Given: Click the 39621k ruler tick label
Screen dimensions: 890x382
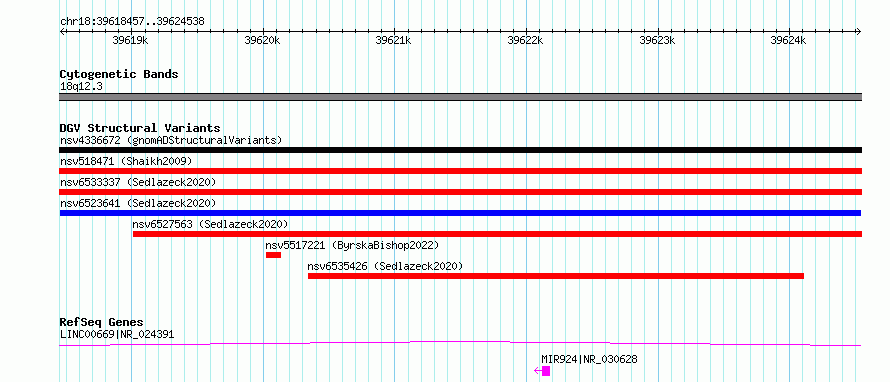Looking at the screenshot, I should (x=393, y=40).
